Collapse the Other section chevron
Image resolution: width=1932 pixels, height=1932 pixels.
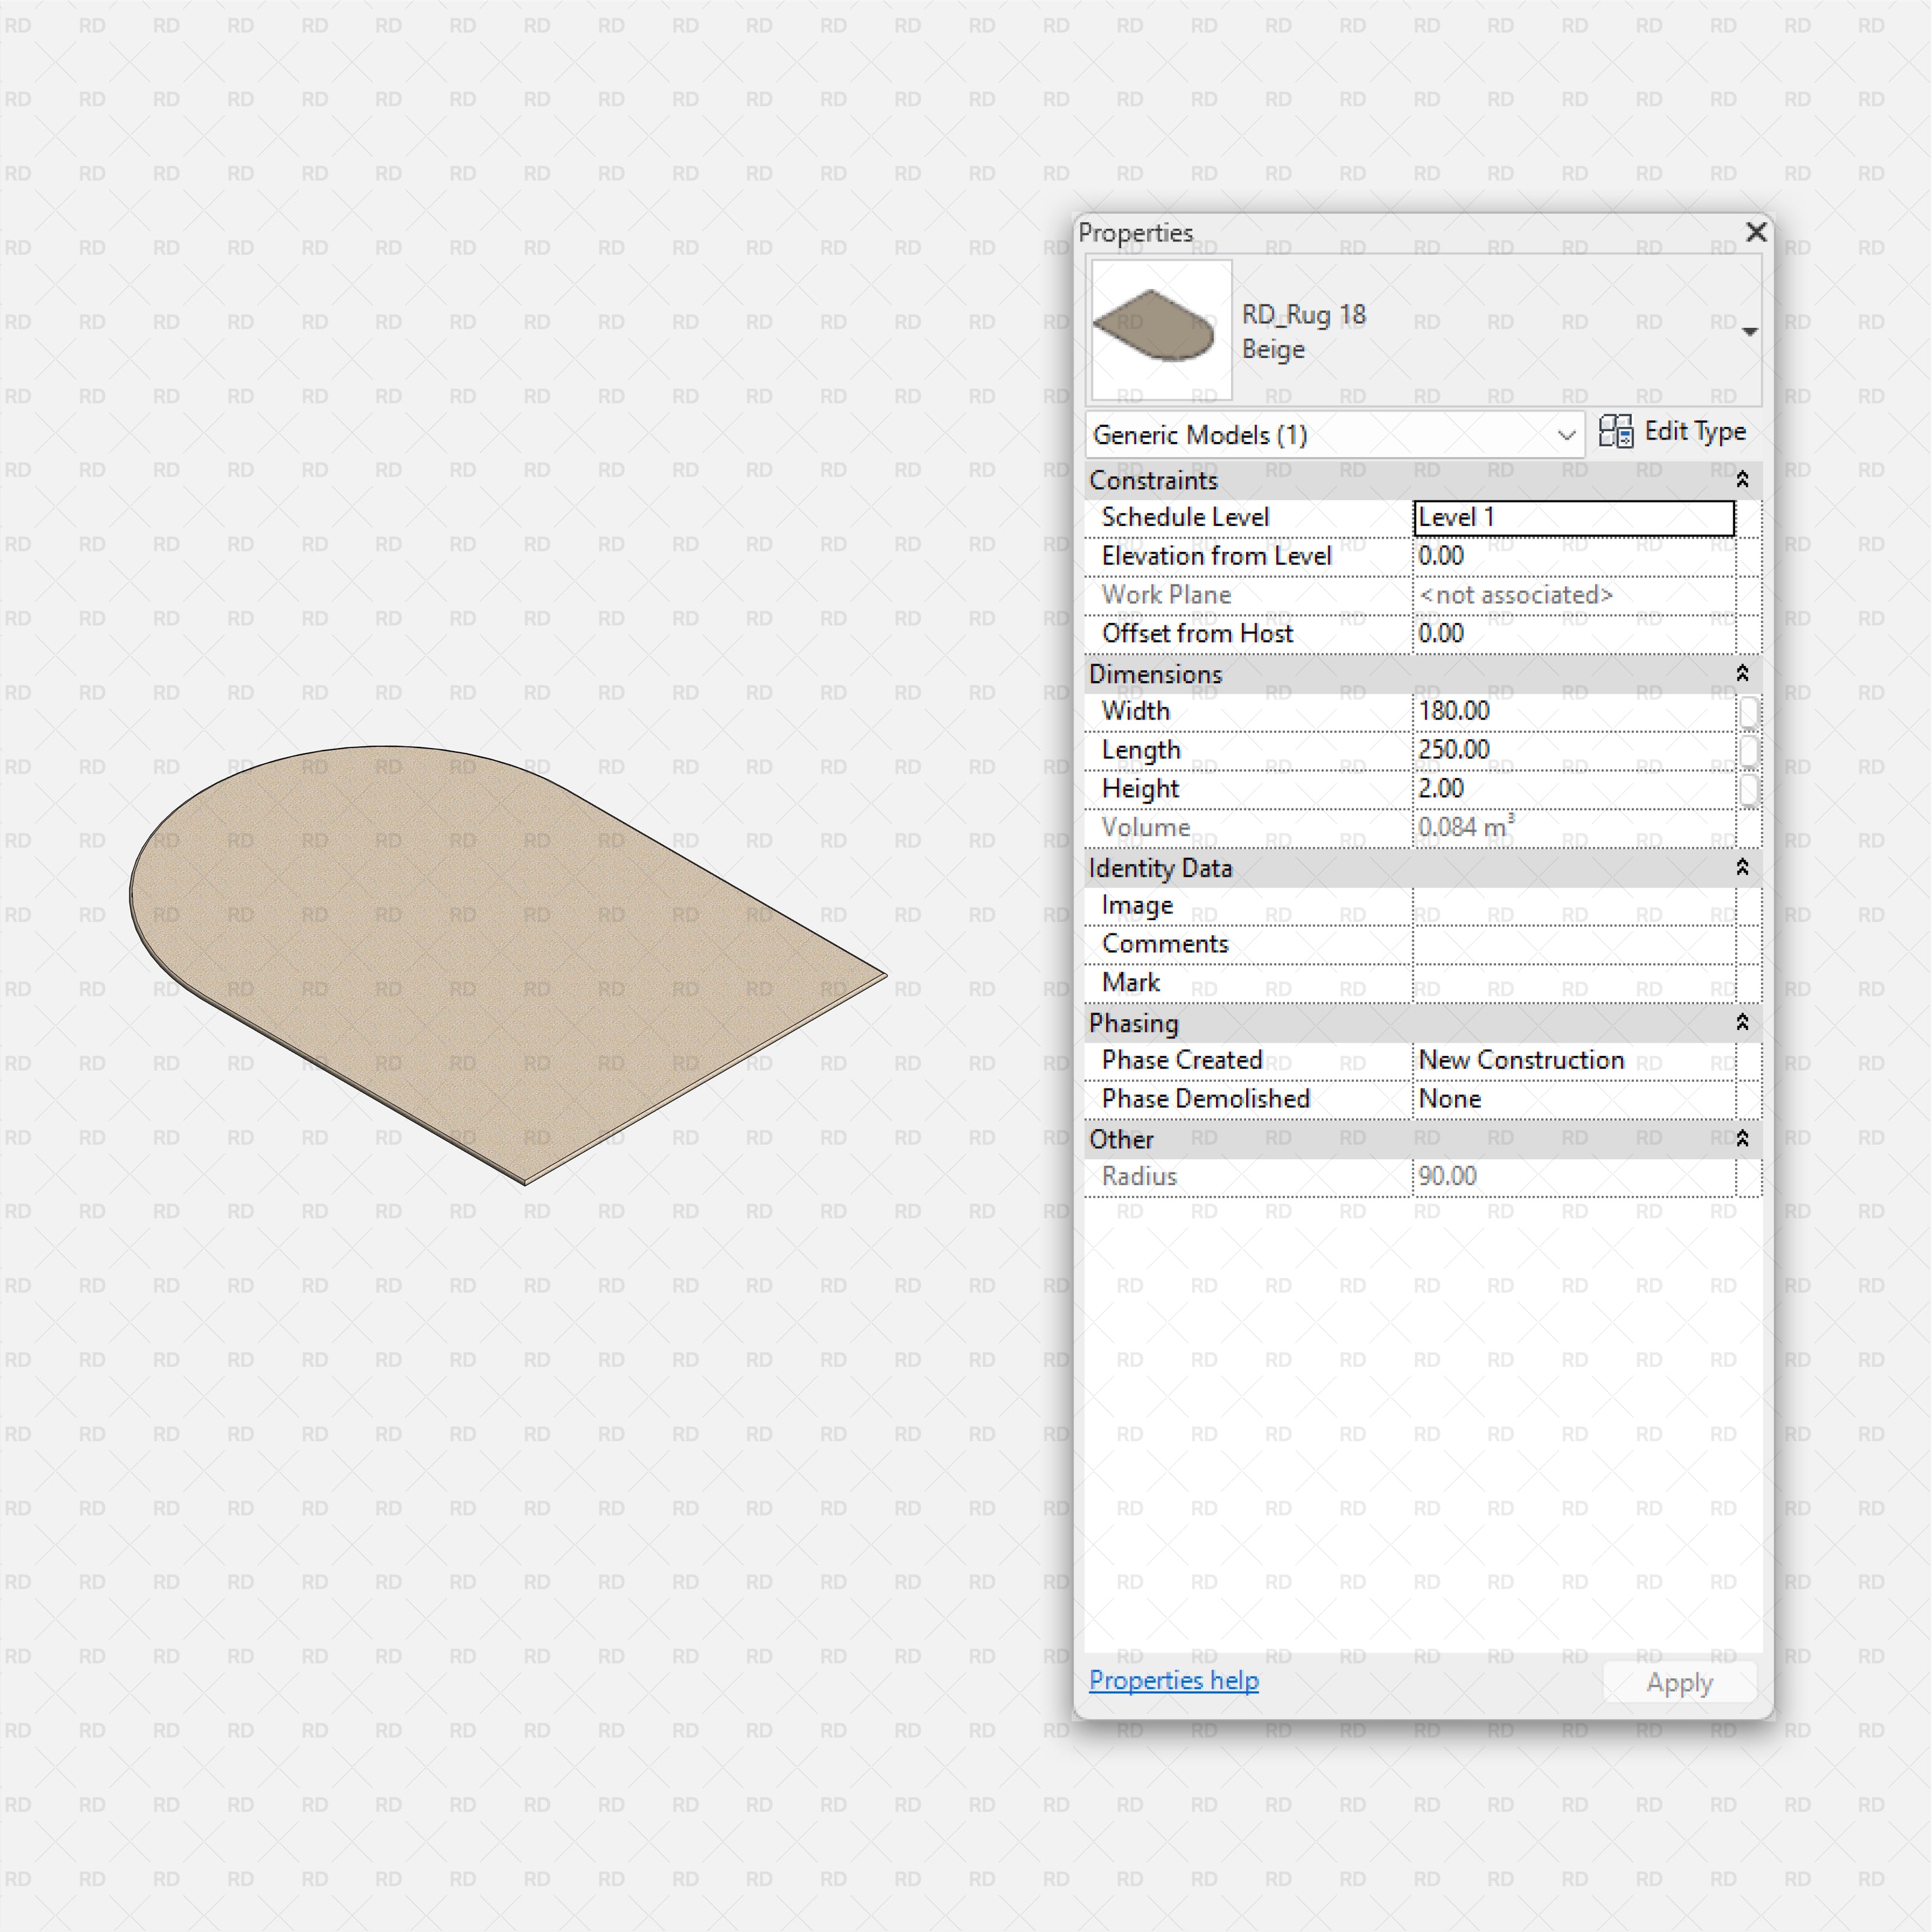point(1742,1139)
